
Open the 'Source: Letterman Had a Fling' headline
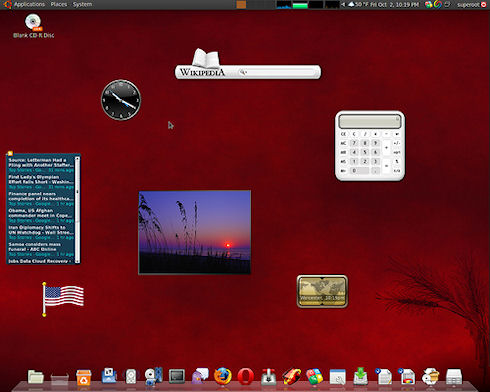point(41,162)
